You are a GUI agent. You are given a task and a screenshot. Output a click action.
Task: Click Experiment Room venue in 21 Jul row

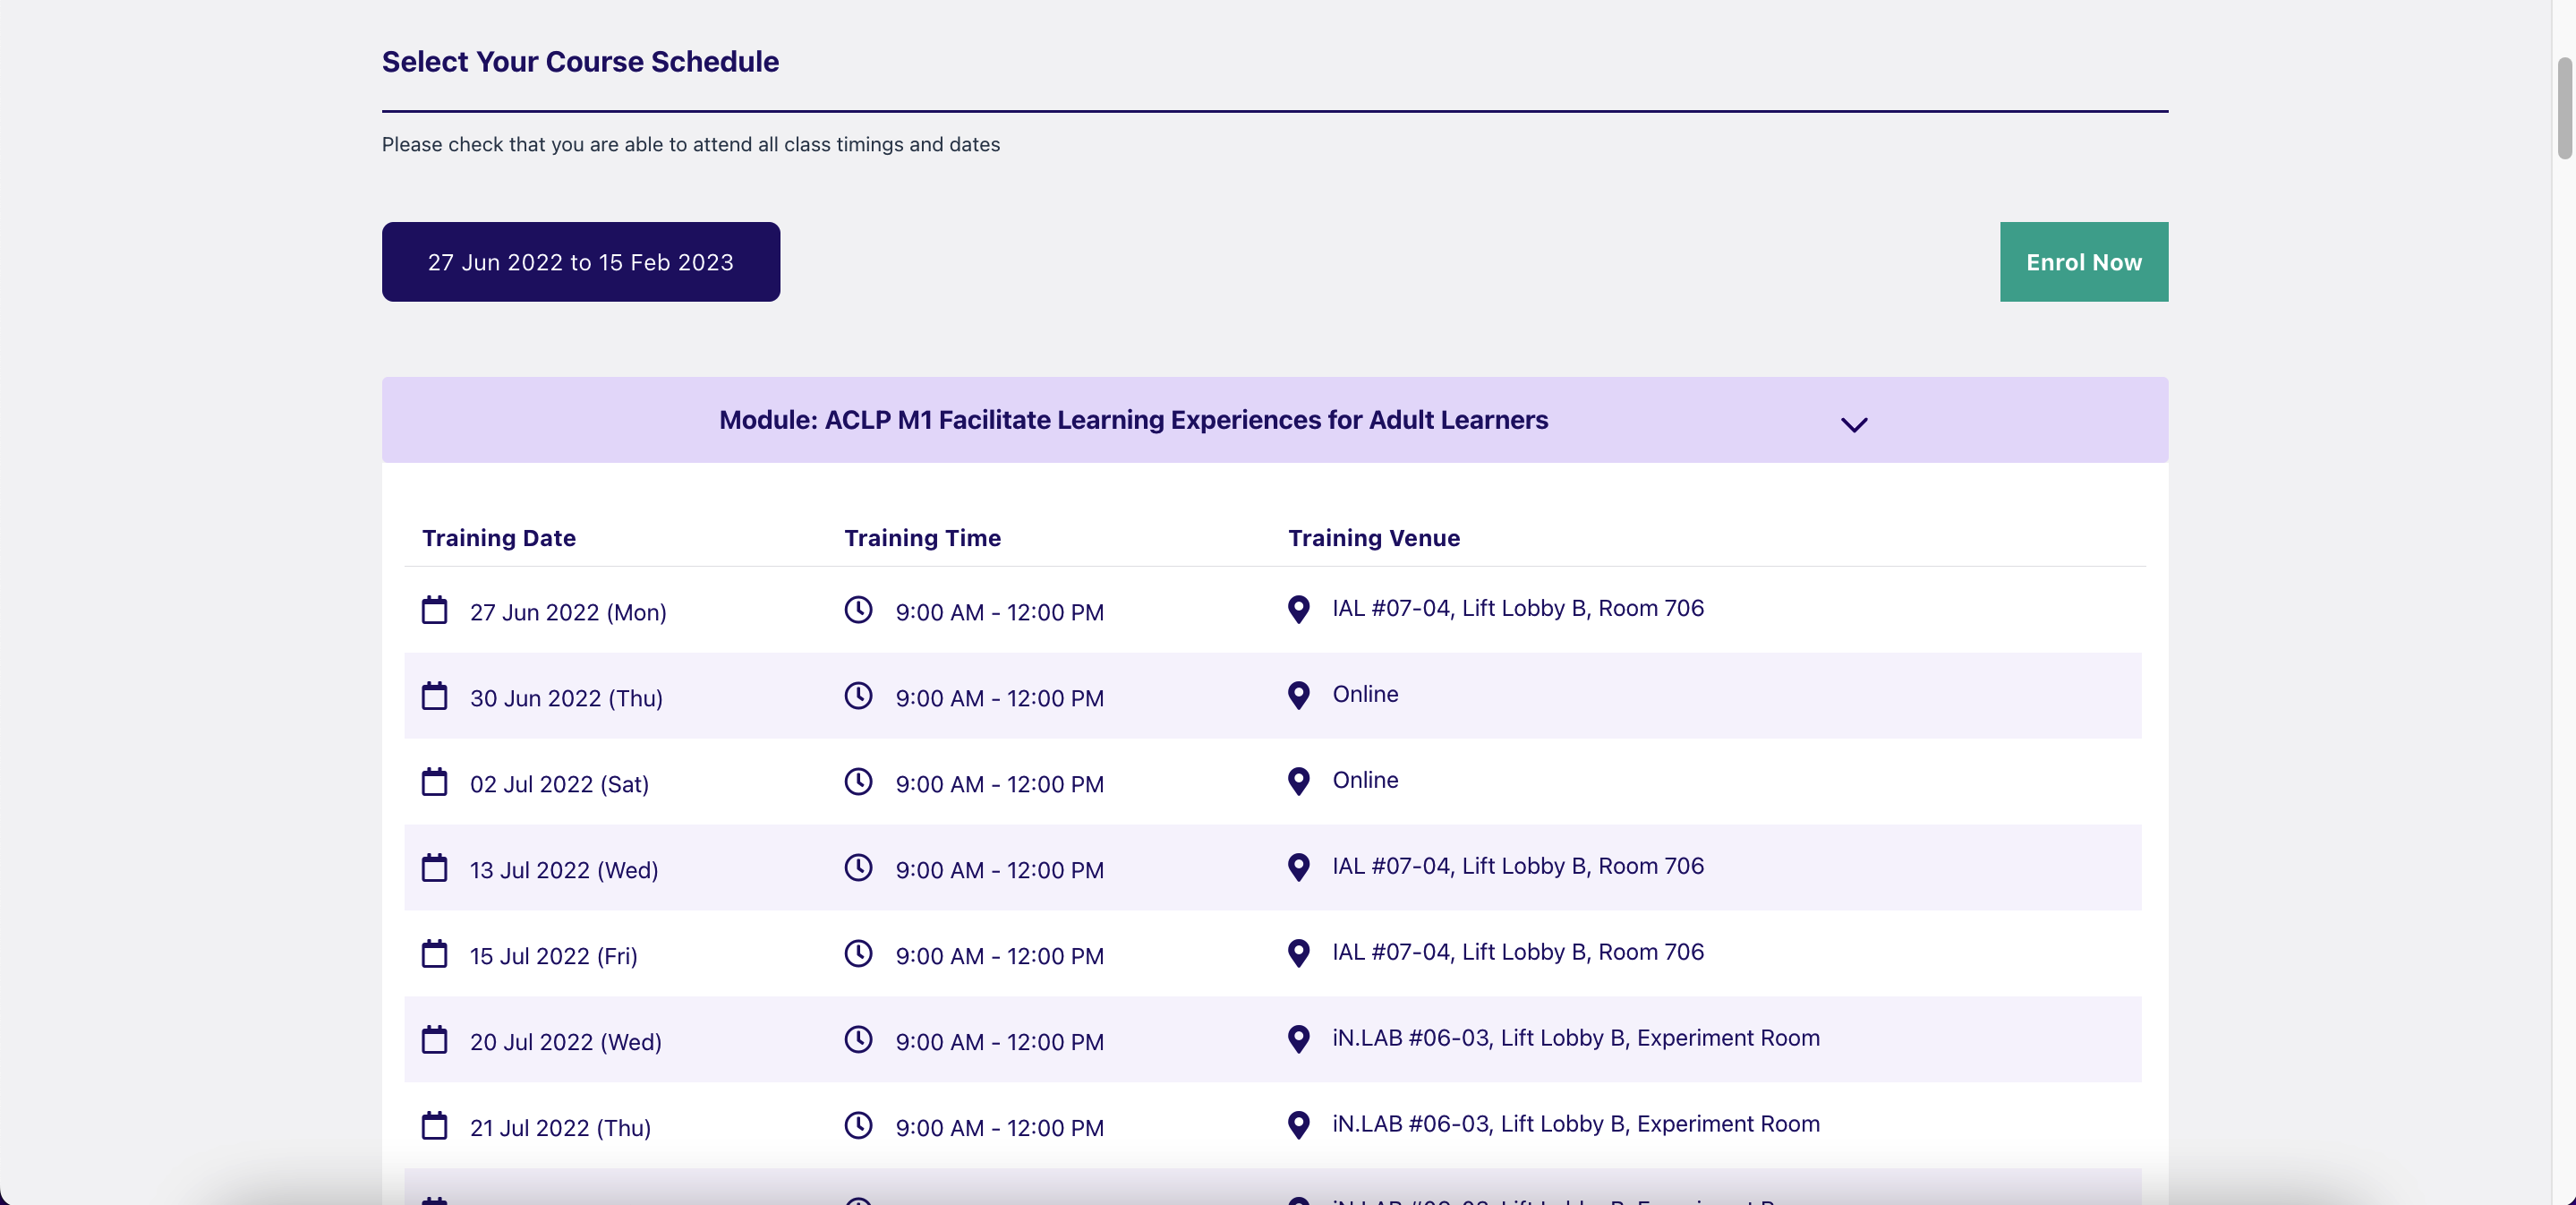click(1575, 1124)
